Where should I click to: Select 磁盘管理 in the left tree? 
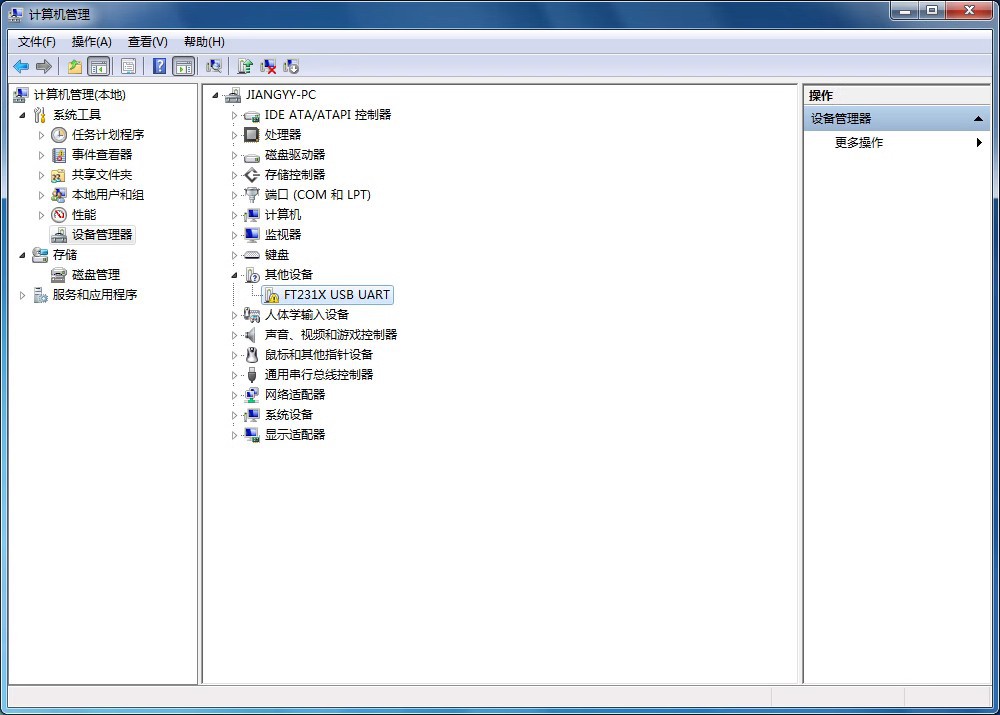tap(96, 275)
